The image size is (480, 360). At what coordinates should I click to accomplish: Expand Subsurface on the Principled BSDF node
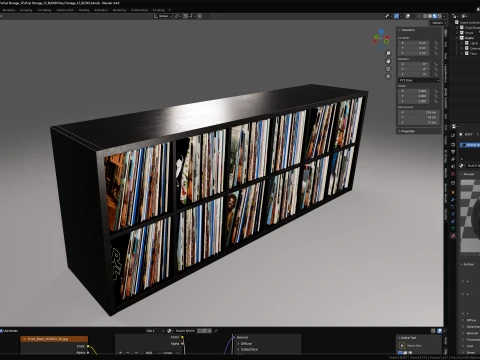tap(238, 349)
